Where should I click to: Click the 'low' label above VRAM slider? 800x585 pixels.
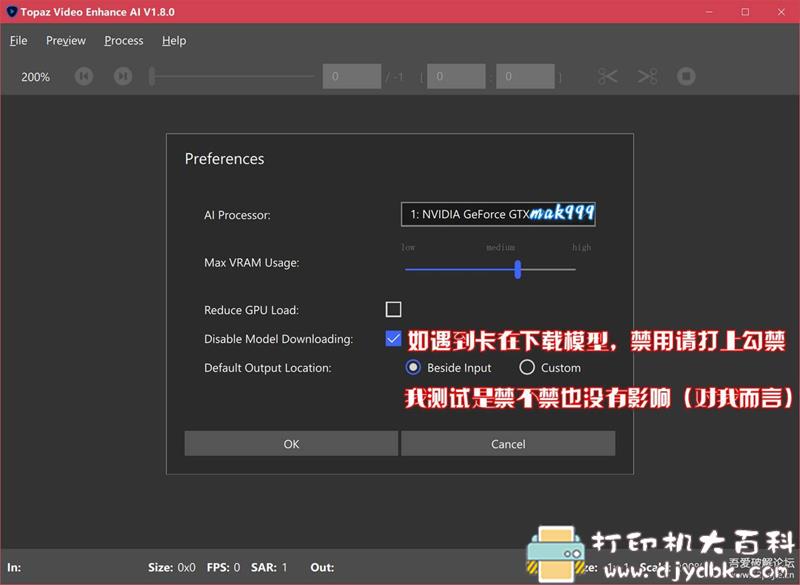point(408,247)
